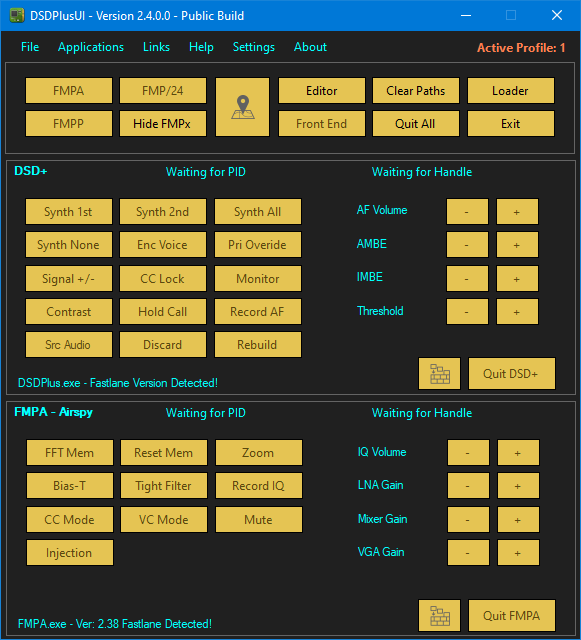This screenshot has width=581, height=640.
Task: Open the About menu
Action: pos(310,47)
